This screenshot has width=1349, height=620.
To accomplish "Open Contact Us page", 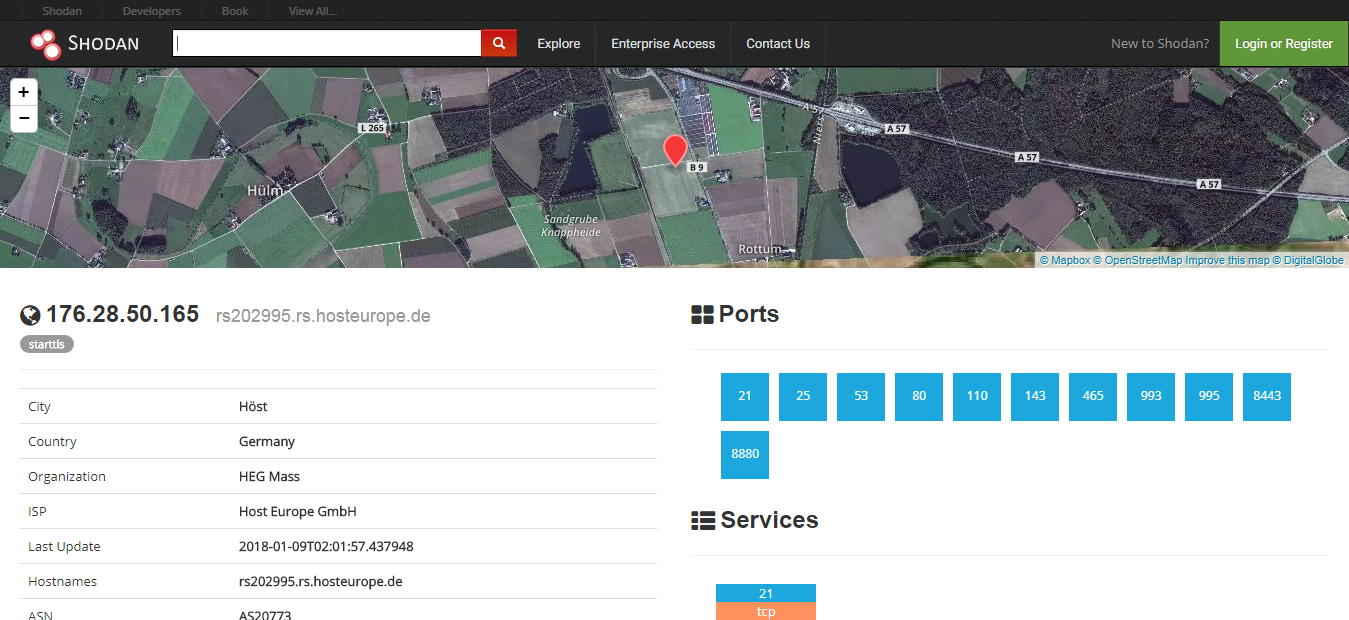I will click(778, 44).
